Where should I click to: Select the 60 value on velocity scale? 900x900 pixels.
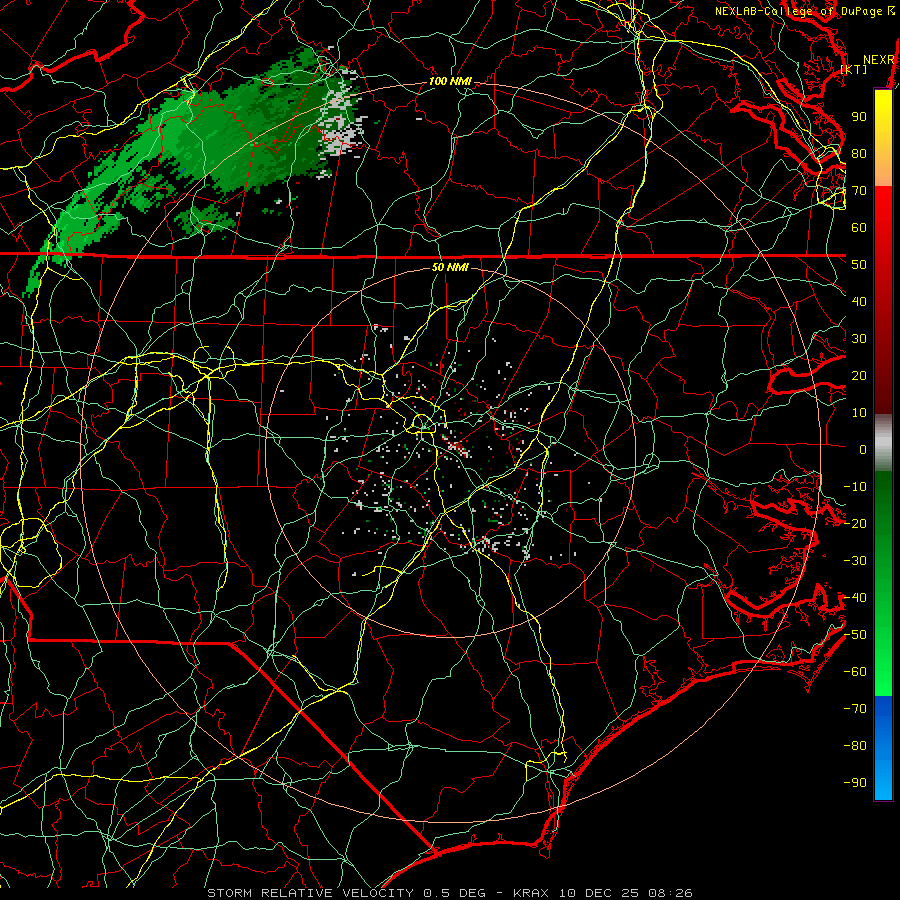[859, 228]
